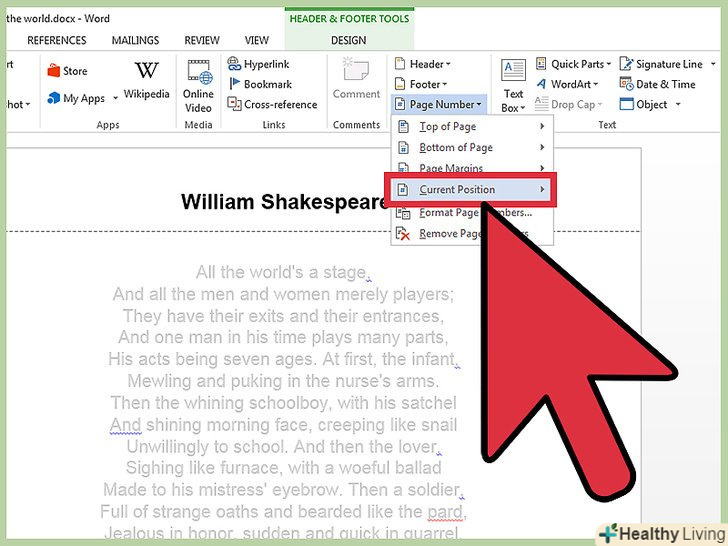
Task: Expand the Current Position submenu arrow
Action: pos(542,189)
